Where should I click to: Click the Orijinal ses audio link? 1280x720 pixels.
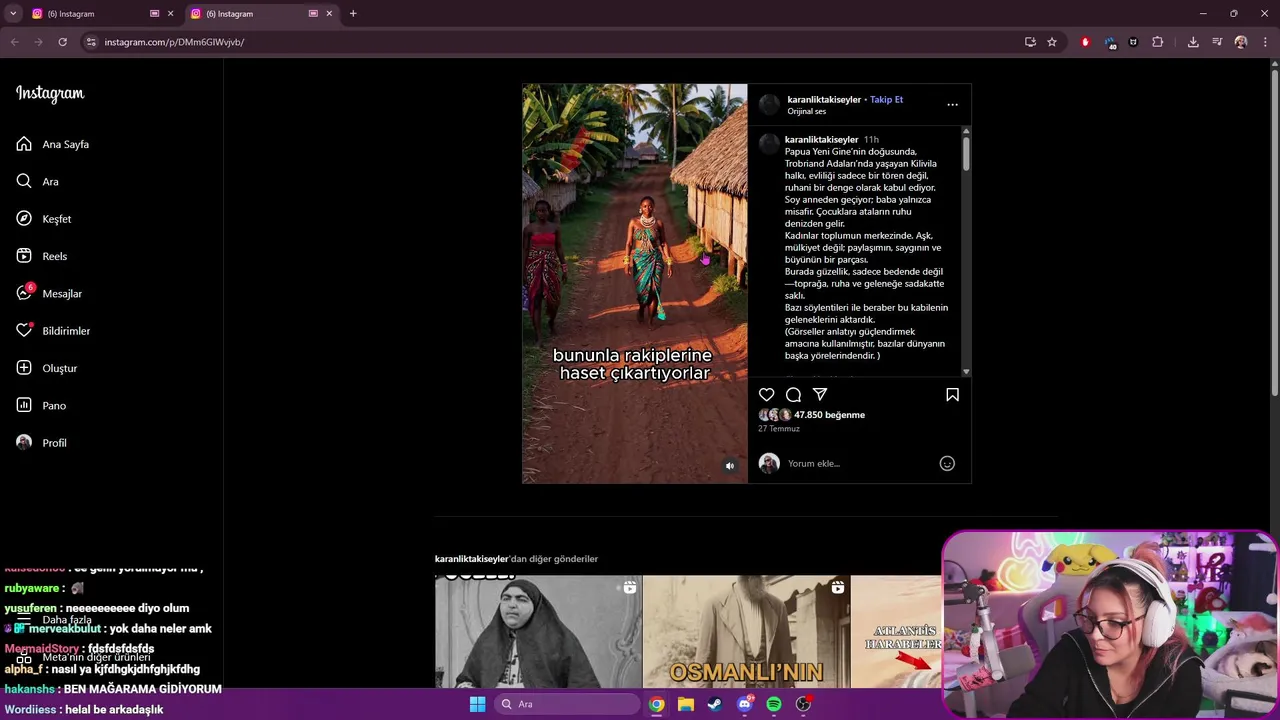click(807, 111)
